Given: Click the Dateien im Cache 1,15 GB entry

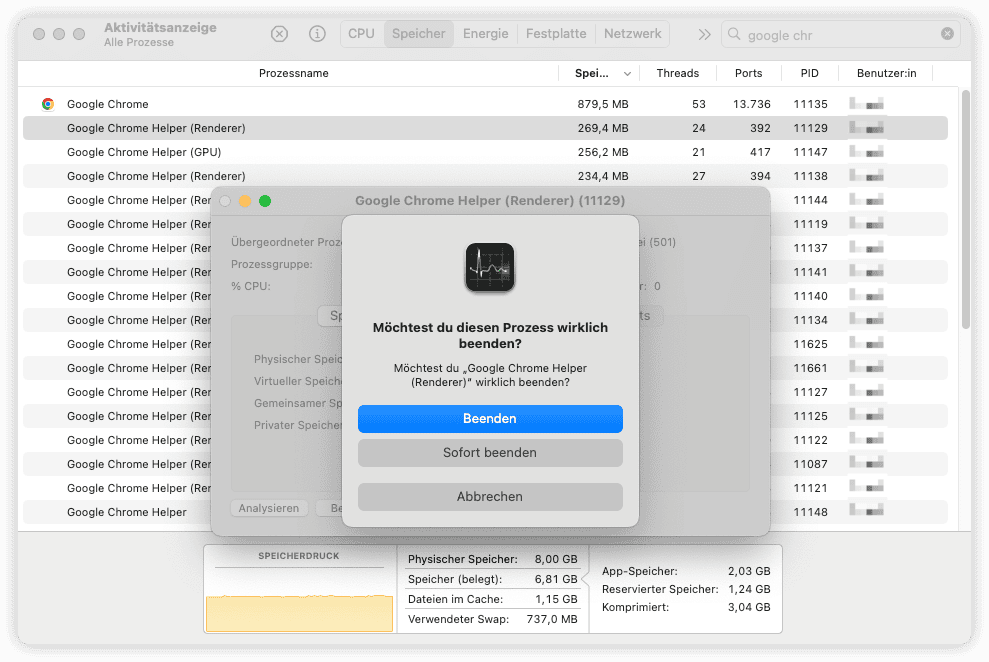Looking at the screenshot, I should tap(493, 600).
